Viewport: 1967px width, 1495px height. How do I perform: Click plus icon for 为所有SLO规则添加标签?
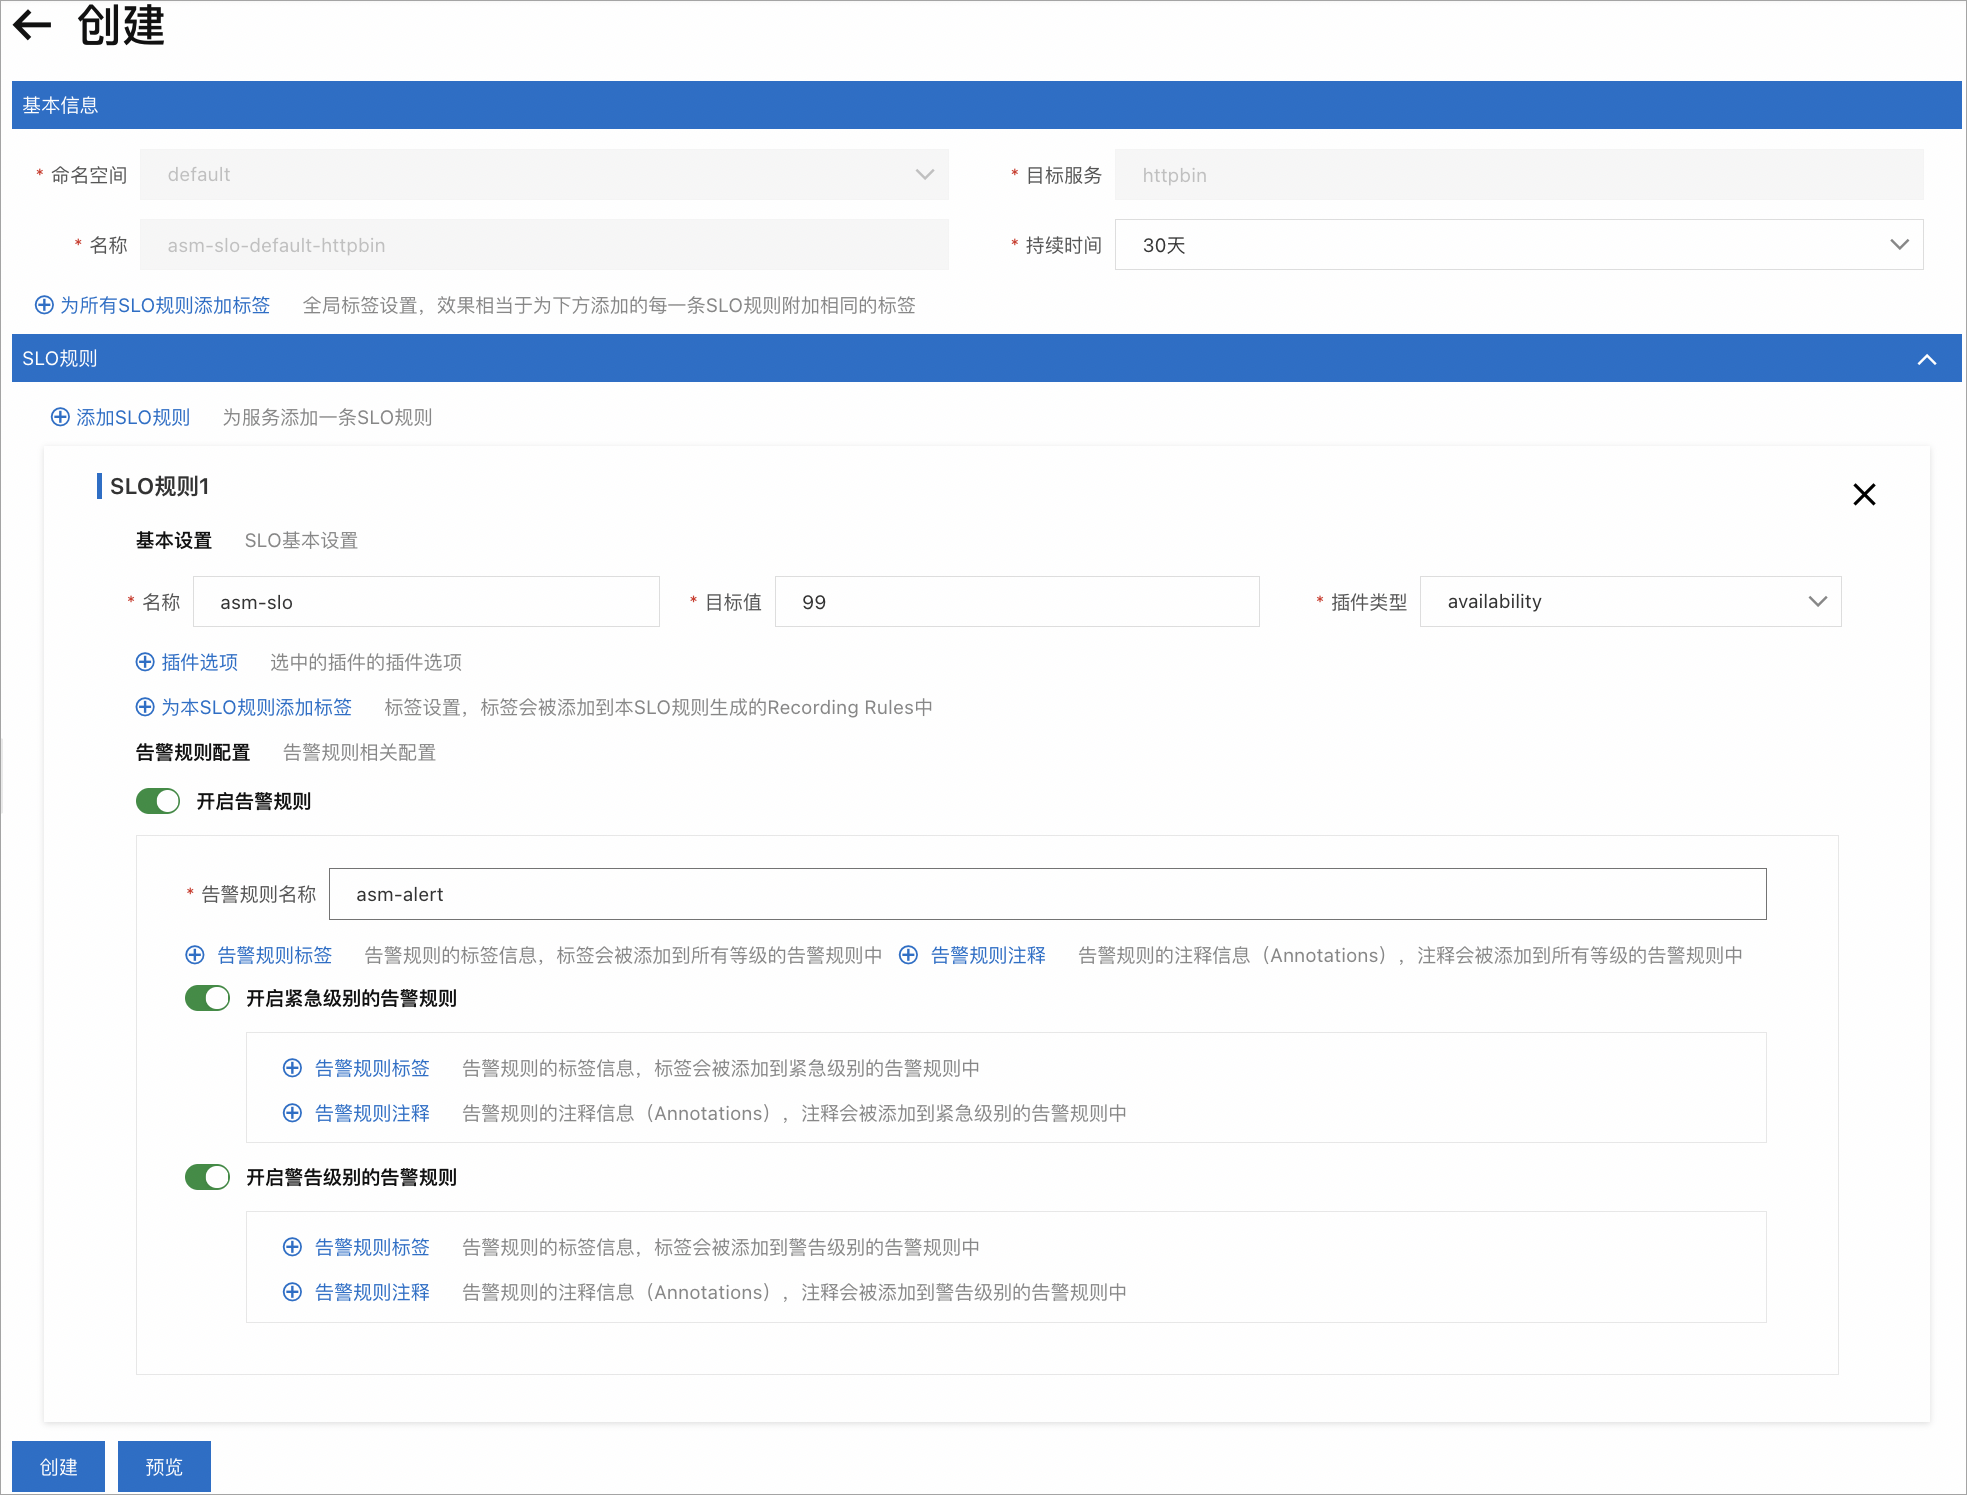44,305
